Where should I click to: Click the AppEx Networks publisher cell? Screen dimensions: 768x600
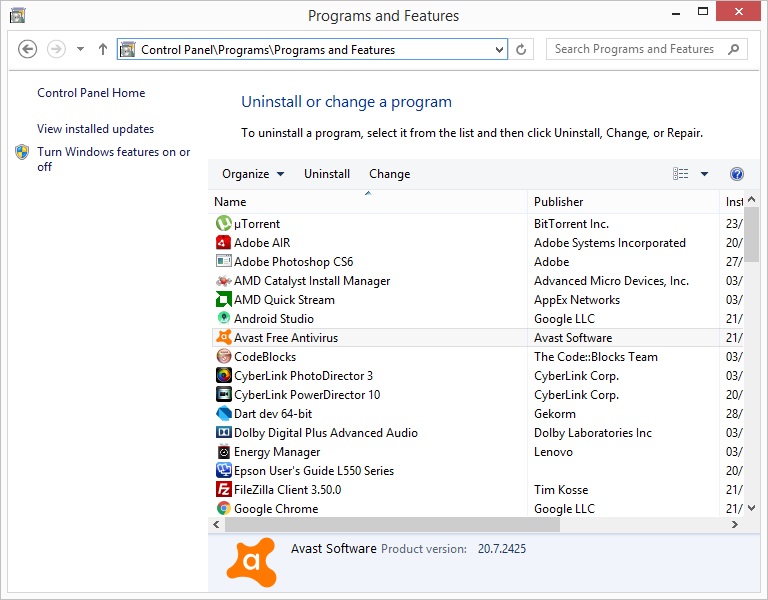pos(576,300)
